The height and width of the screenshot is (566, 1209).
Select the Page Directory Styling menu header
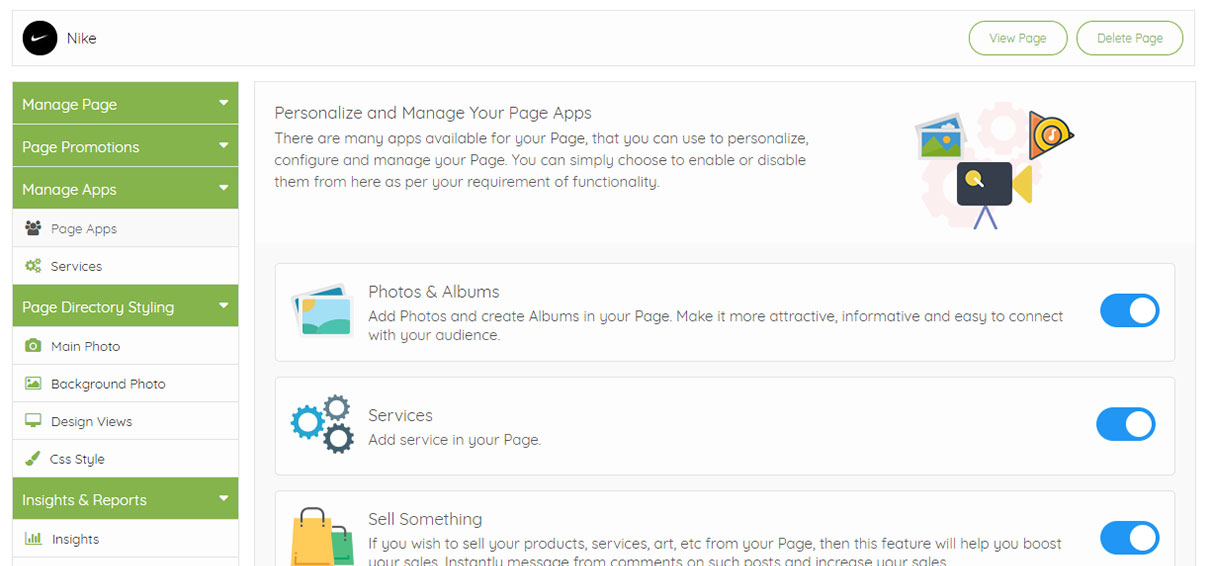[98, 307]
